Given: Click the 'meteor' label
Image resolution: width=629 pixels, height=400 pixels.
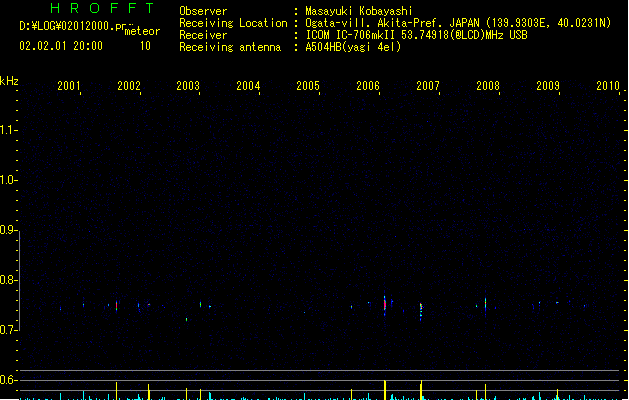Looking at the screenshot, I should click(x=142, y=31).
